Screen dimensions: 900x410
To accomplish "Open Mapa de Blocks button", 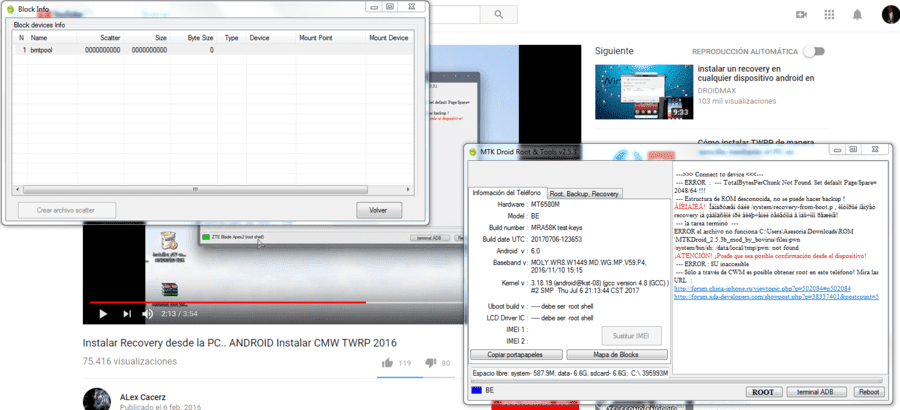I will tap(617, 354).
